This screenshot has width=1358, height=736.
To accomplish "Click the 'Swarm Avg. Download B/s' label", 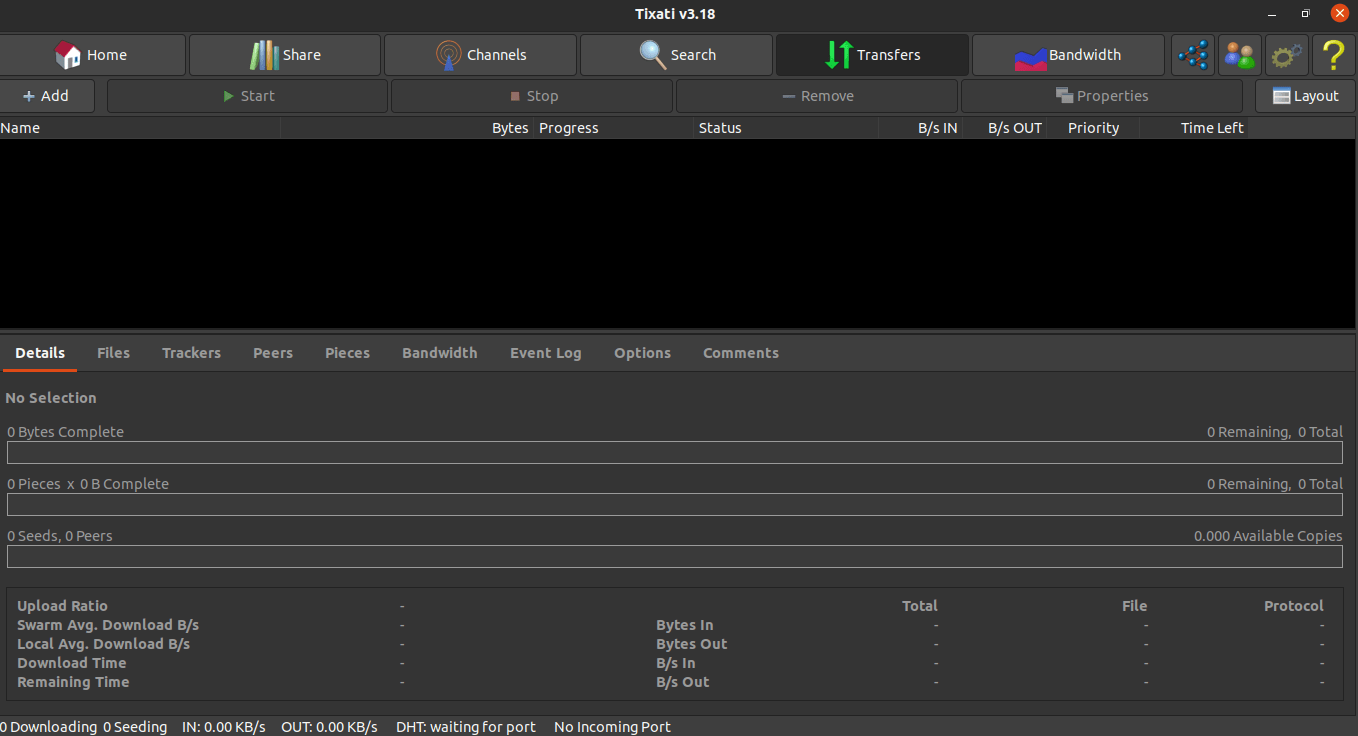I will tap(108, 625).
